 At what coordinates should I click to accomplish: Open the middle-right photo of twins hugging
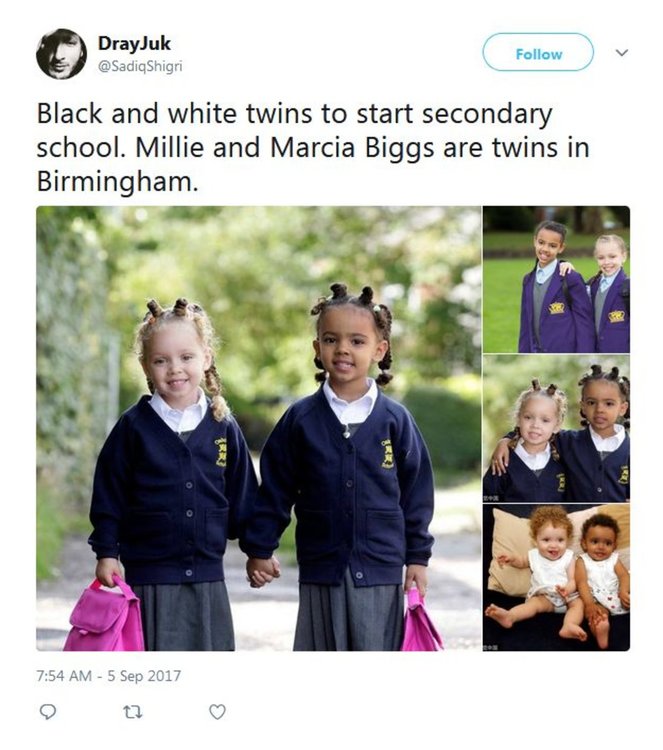click(x=556, y=428)
